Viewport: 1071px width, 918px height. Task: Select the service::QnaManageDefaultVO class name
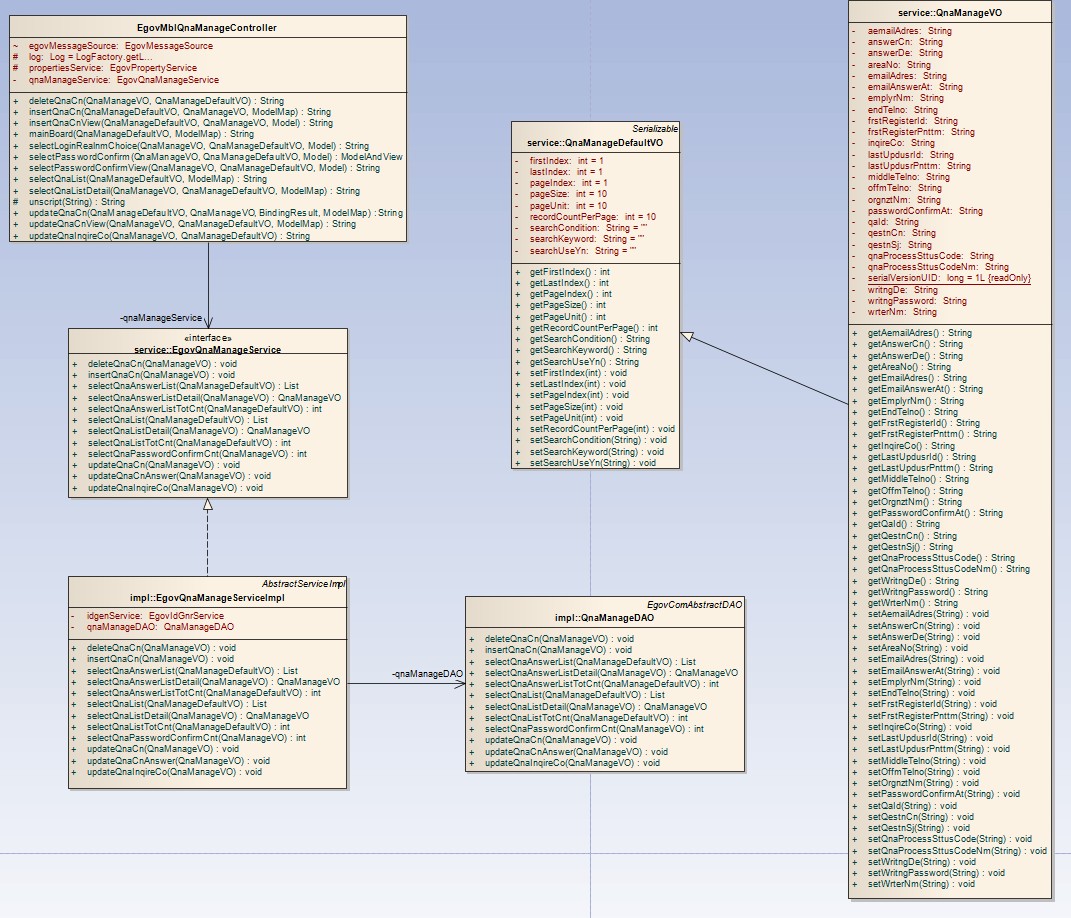click(595, 143)
